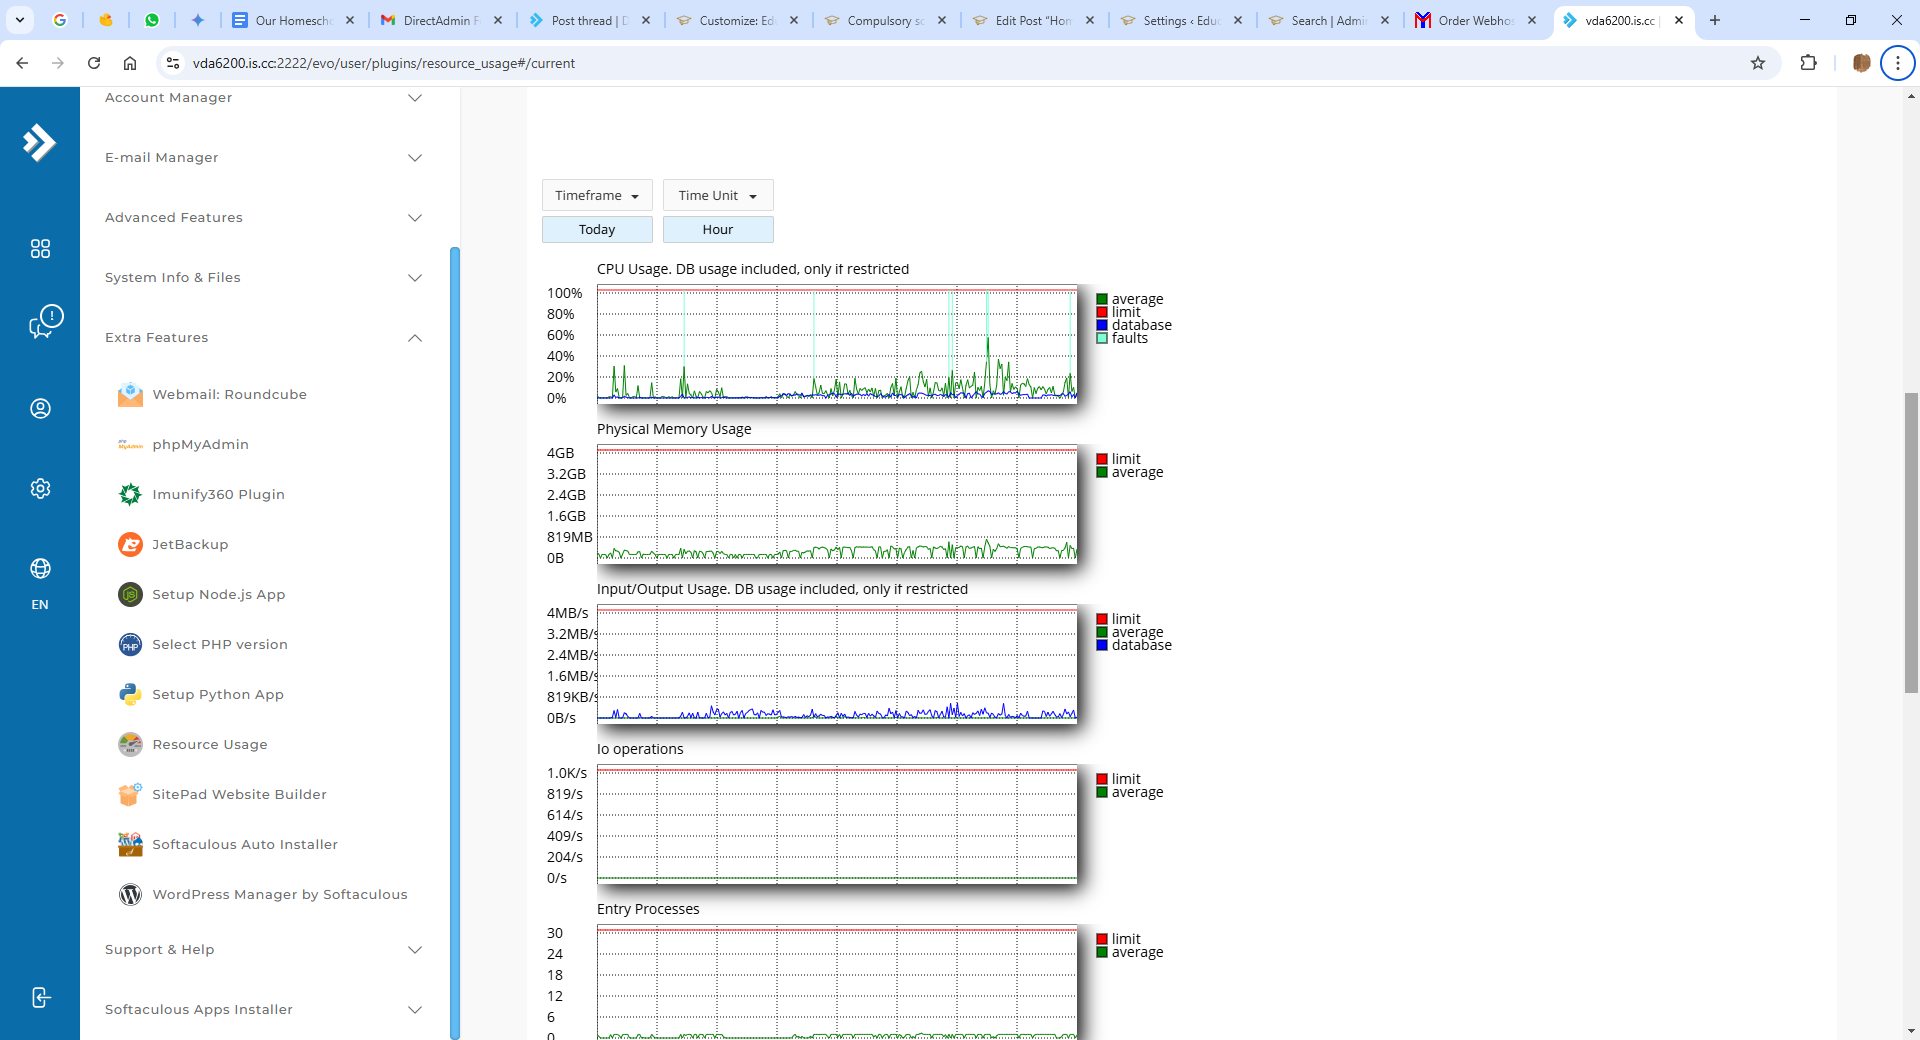This screenshot has height=1040, width=1920.
Task: Bookmark this page with the star icon
Action: [1758, 63]
